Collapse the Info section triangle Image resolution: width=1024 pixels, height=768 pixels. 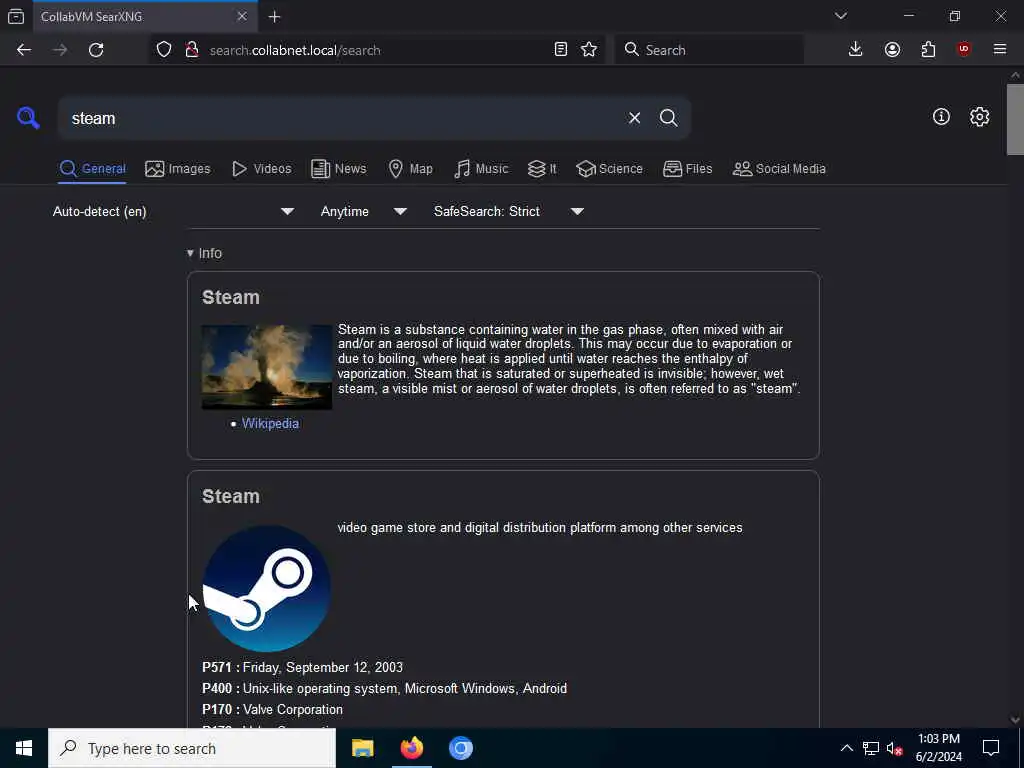190,253
